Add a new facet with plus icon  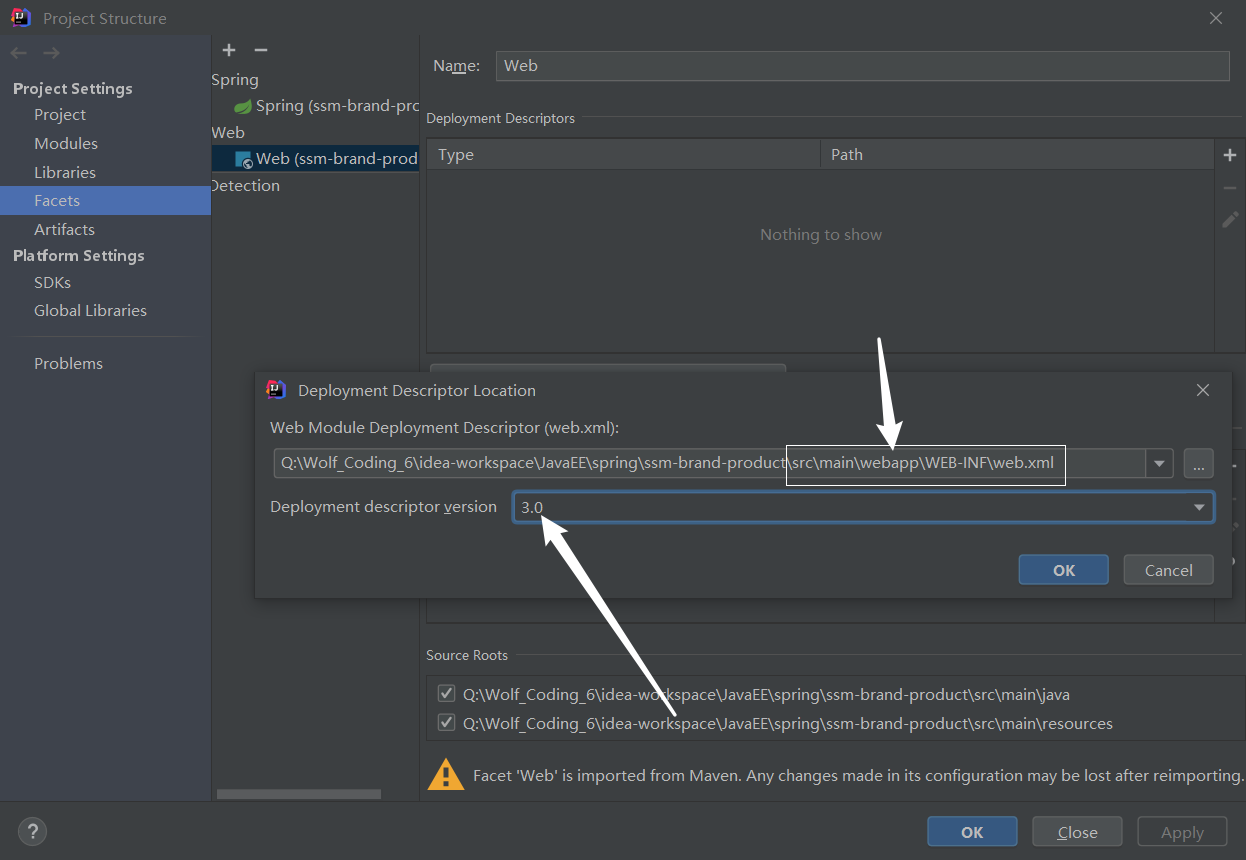tap(229, 50)
